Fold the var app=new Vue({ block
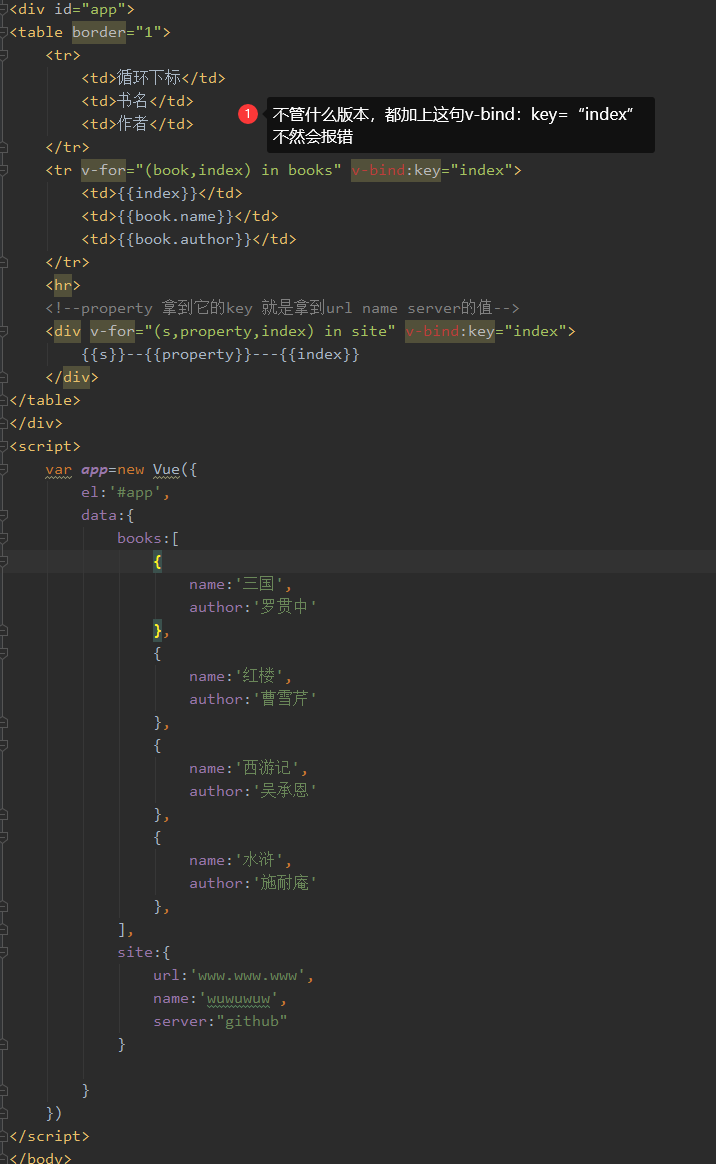The image size is (716, 1164). [x=4, y=469]
